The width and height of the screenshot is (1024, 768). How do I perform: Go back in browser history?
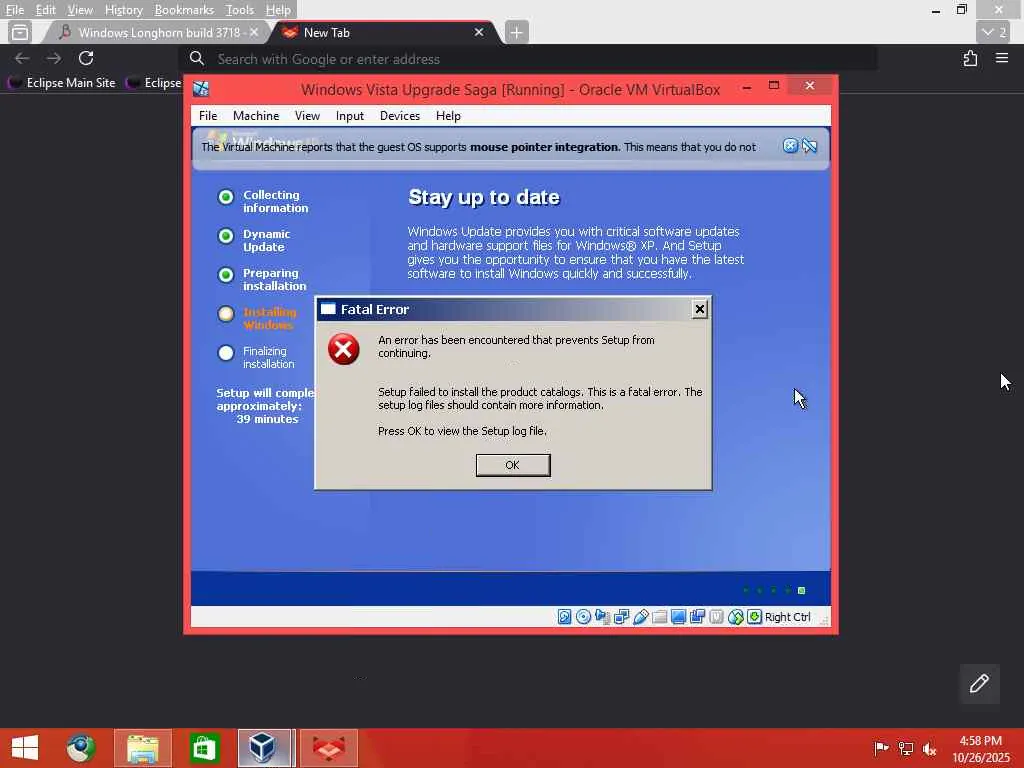point(22,58)
